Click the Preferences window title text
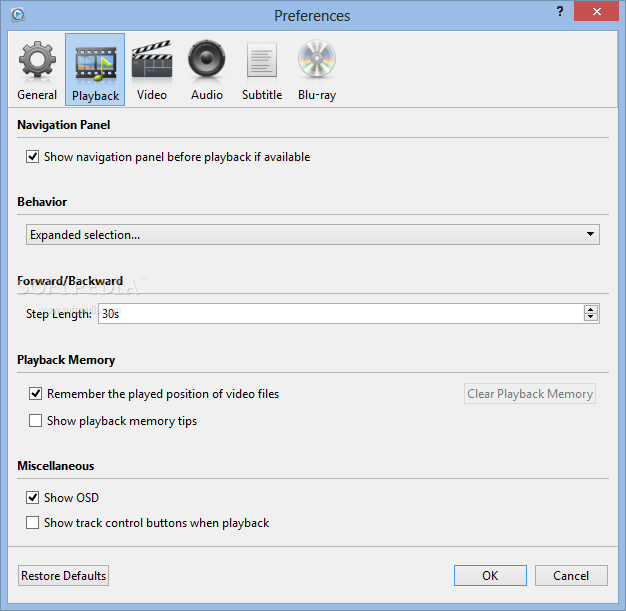 point(312,16)
